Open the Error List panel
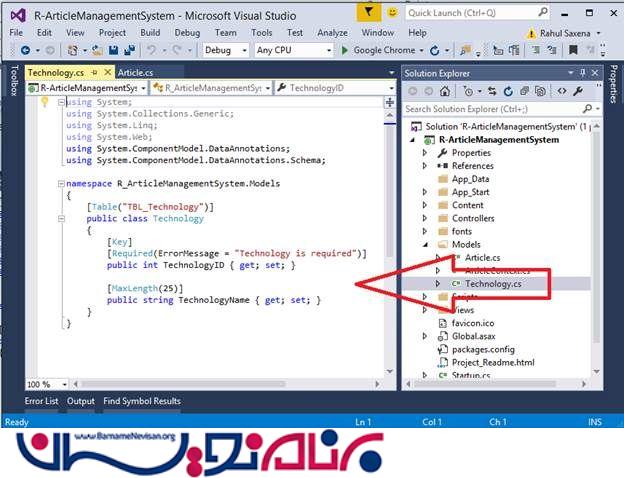This screenshot has height=478, width=624. (x=43, y=401)
